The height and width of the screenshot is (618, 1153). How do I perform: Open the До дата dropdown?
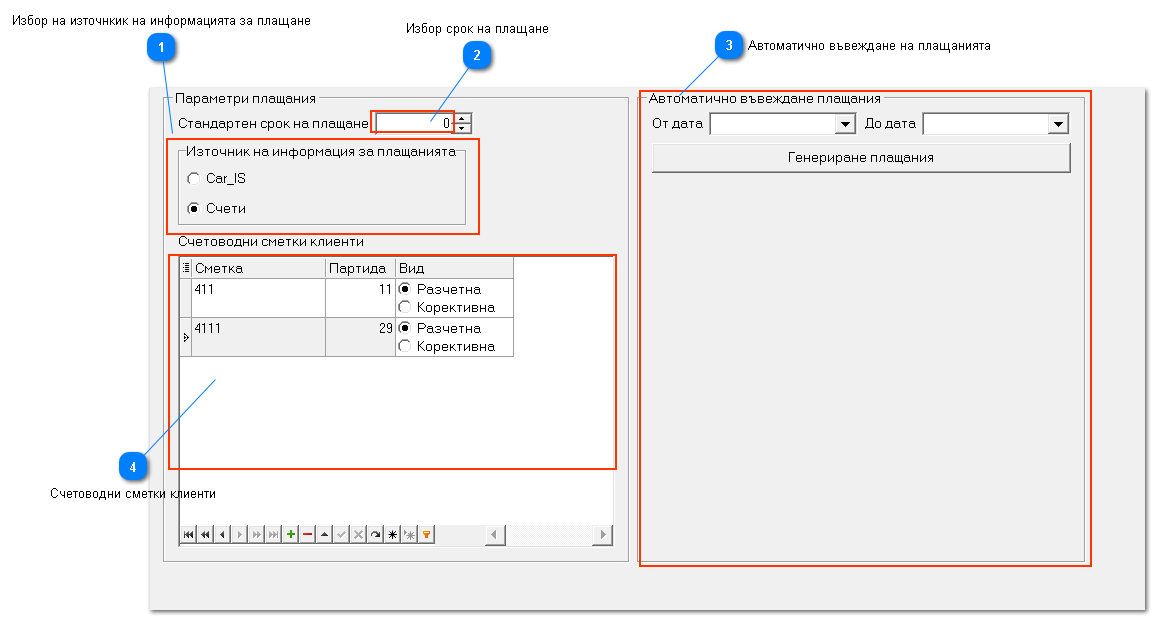point(1058,124)
